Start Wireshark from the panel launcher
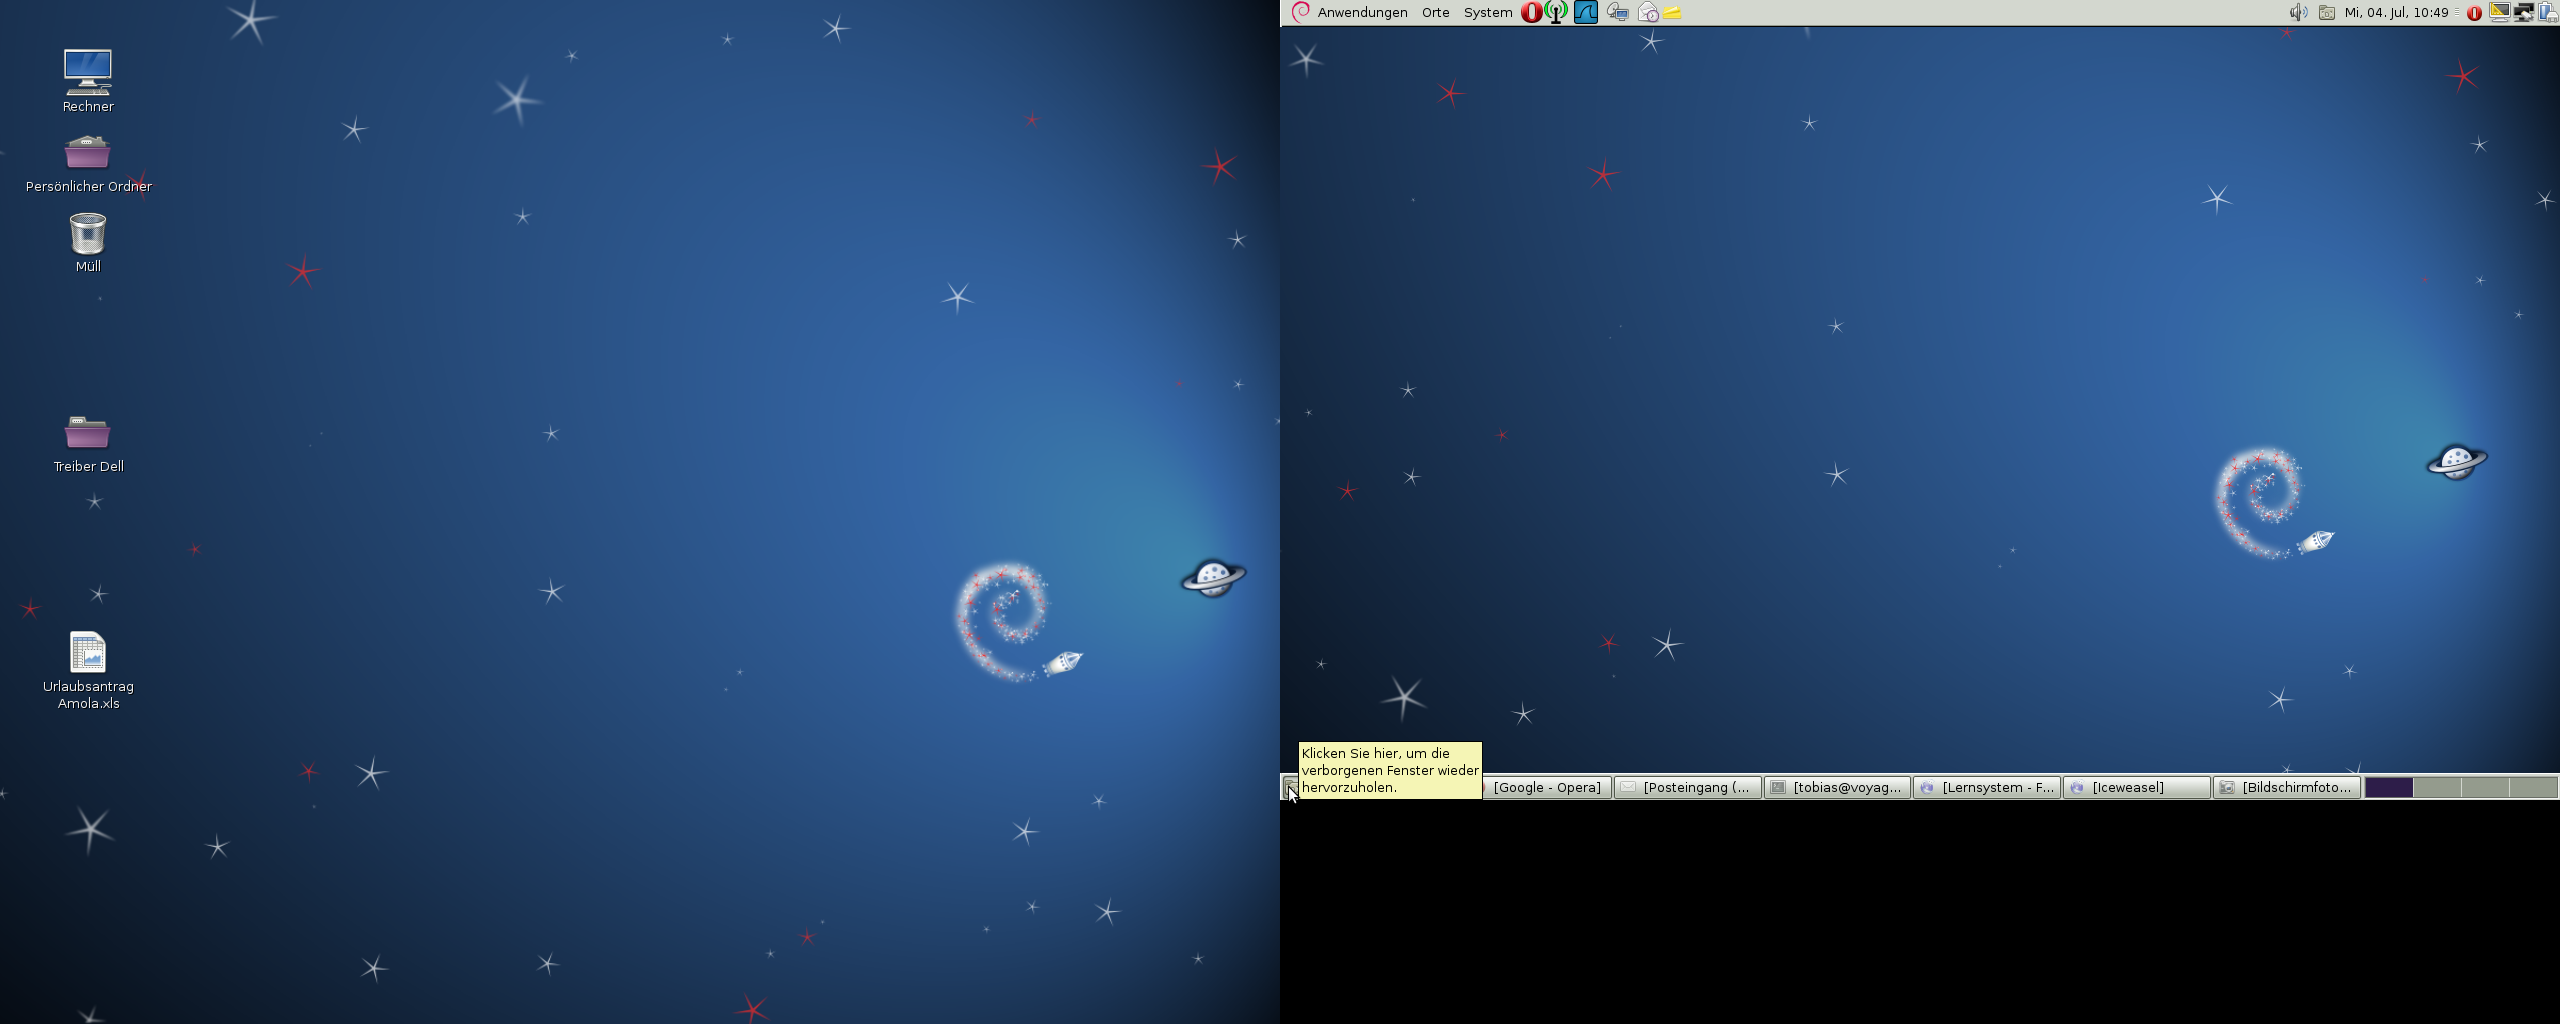Screen dimensions: 2560x1024 click(1586, 13)
